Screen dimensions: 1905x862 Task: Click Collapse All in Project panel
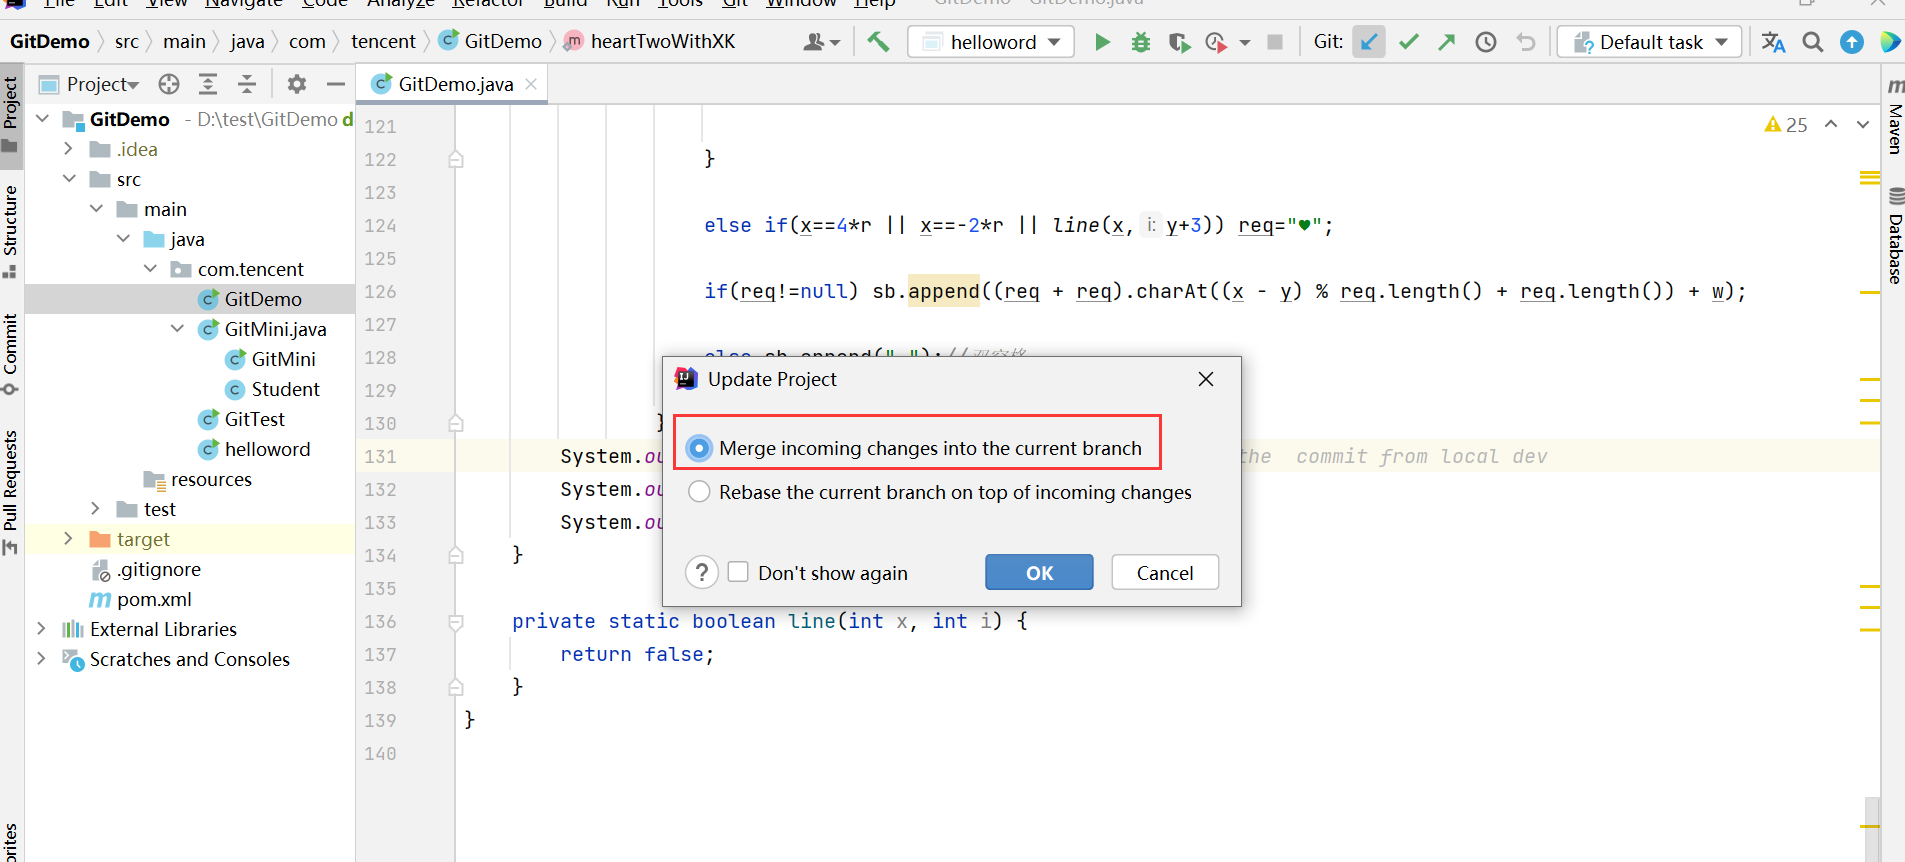[x=247, y=84]
